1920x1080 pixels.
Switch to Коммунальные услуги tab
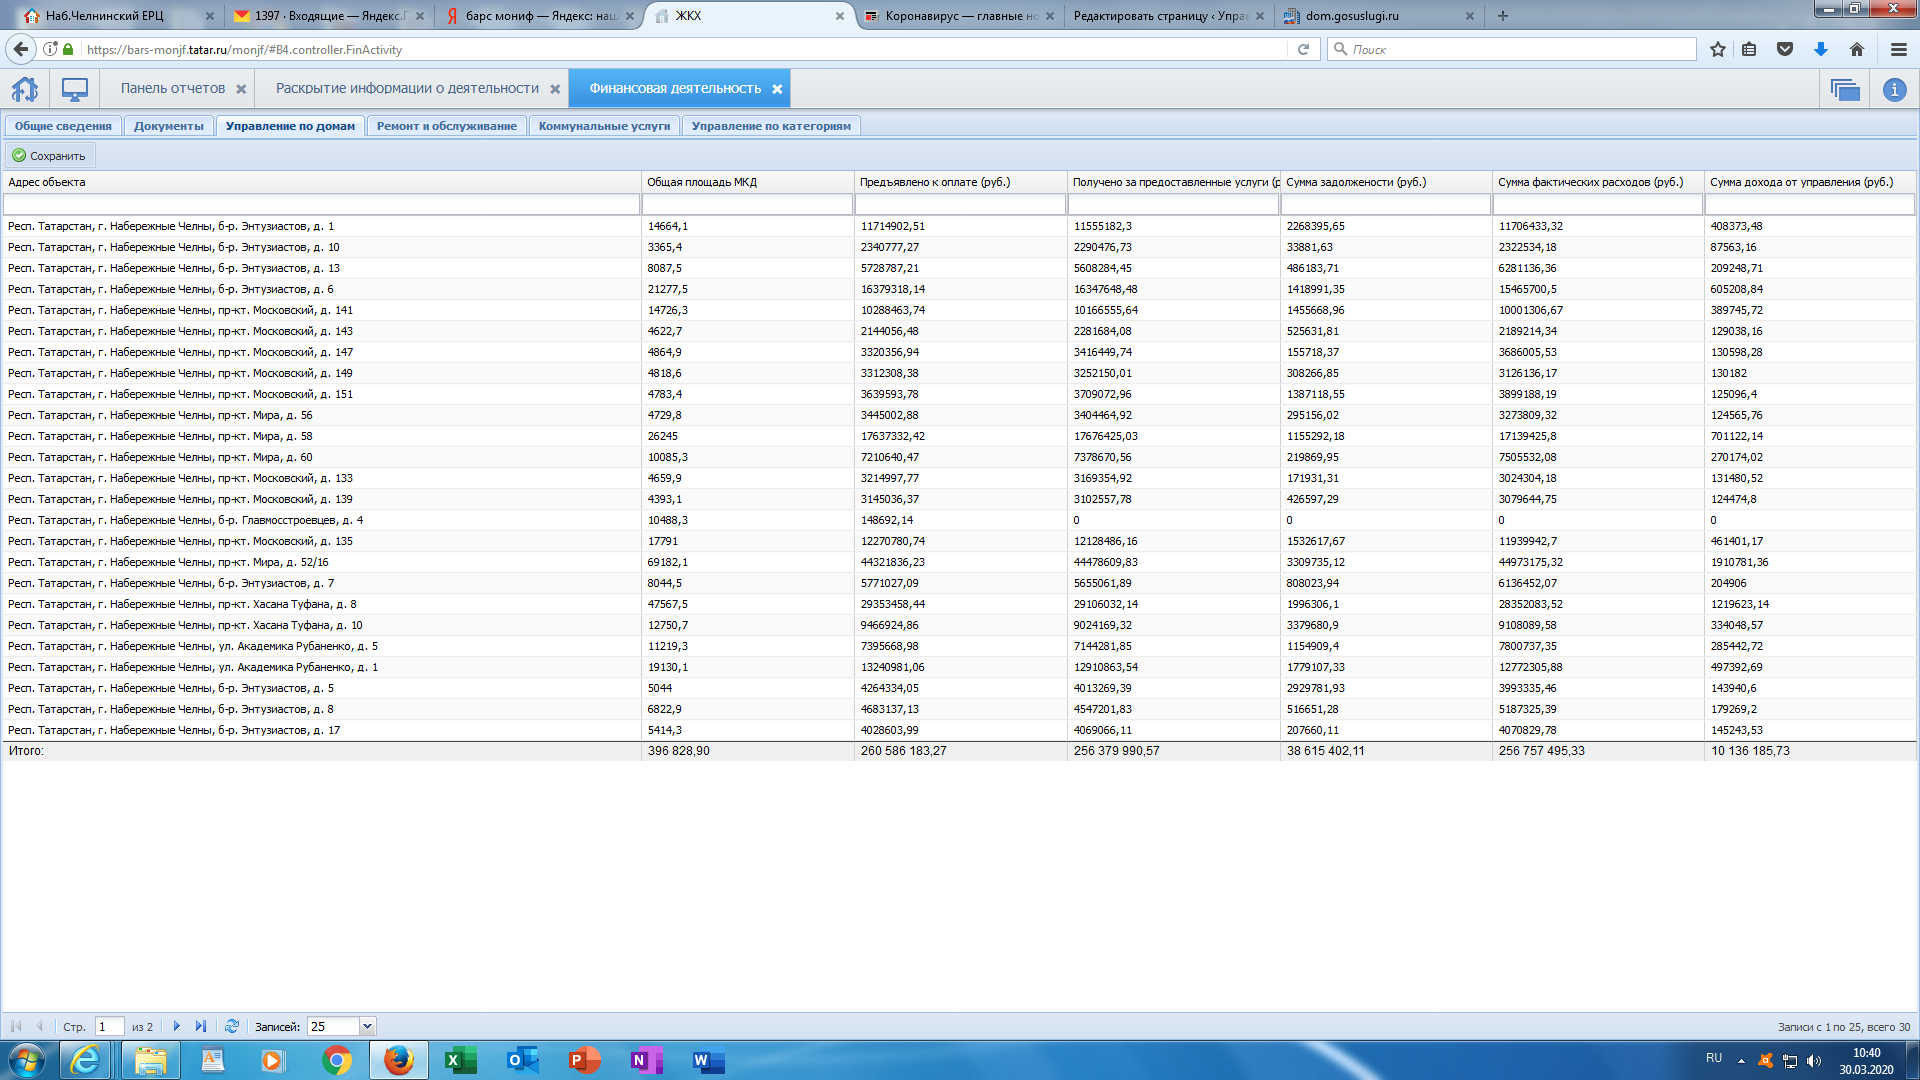tap(604, 126)
